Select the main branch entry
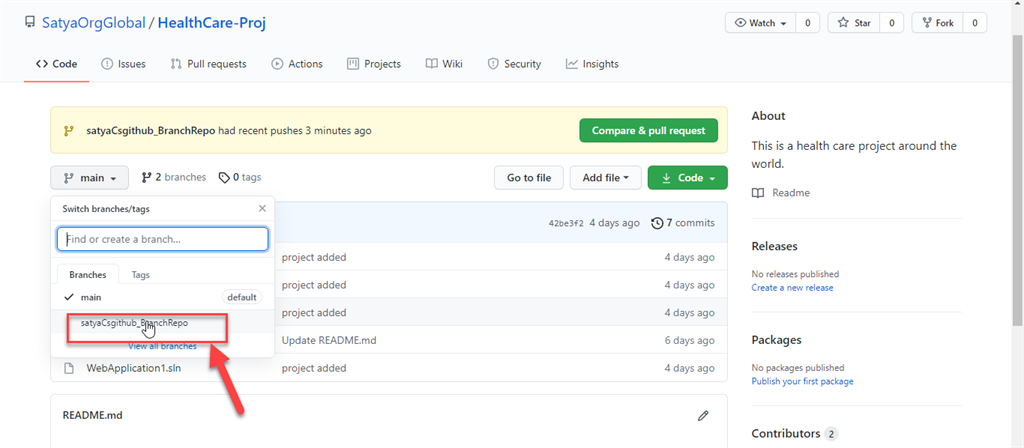 click(x=163, y=297)
